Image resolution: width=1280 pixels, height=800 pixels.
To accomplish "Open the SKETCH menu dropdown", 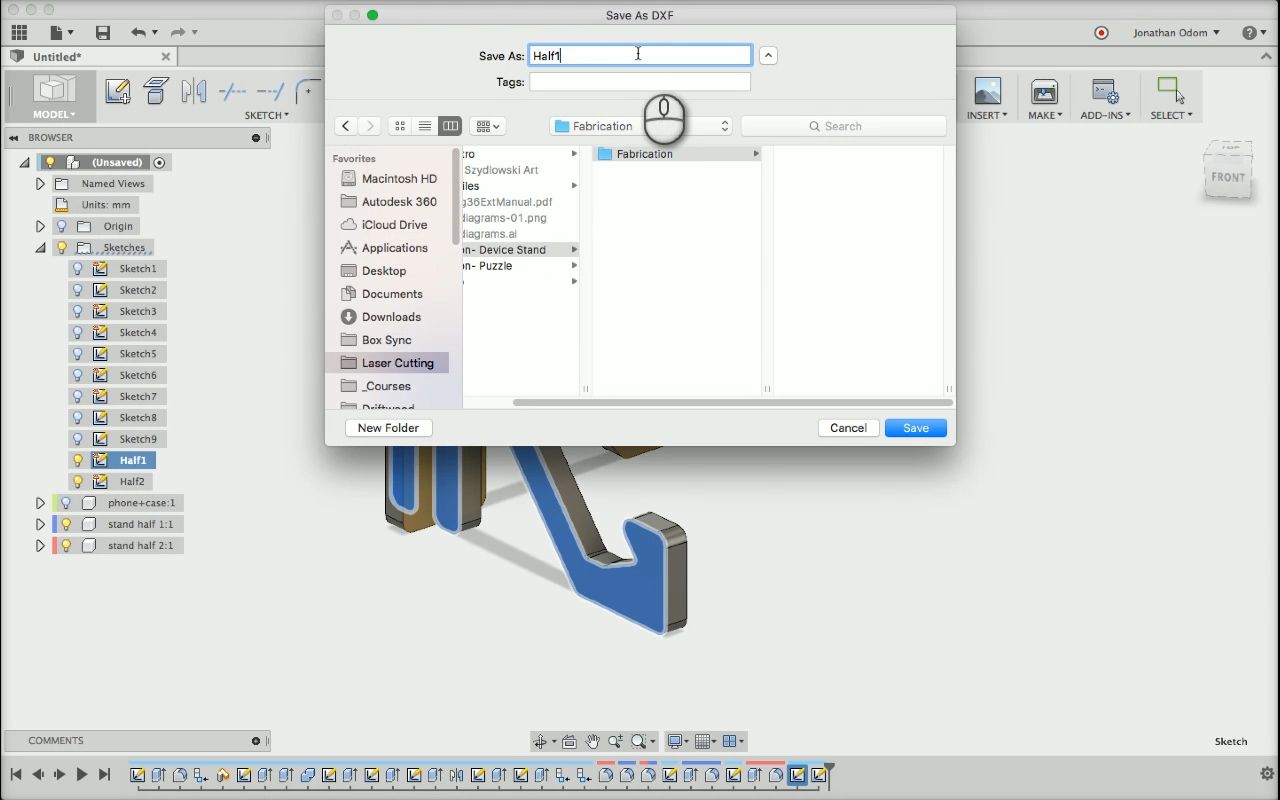I will pos(267,115).
